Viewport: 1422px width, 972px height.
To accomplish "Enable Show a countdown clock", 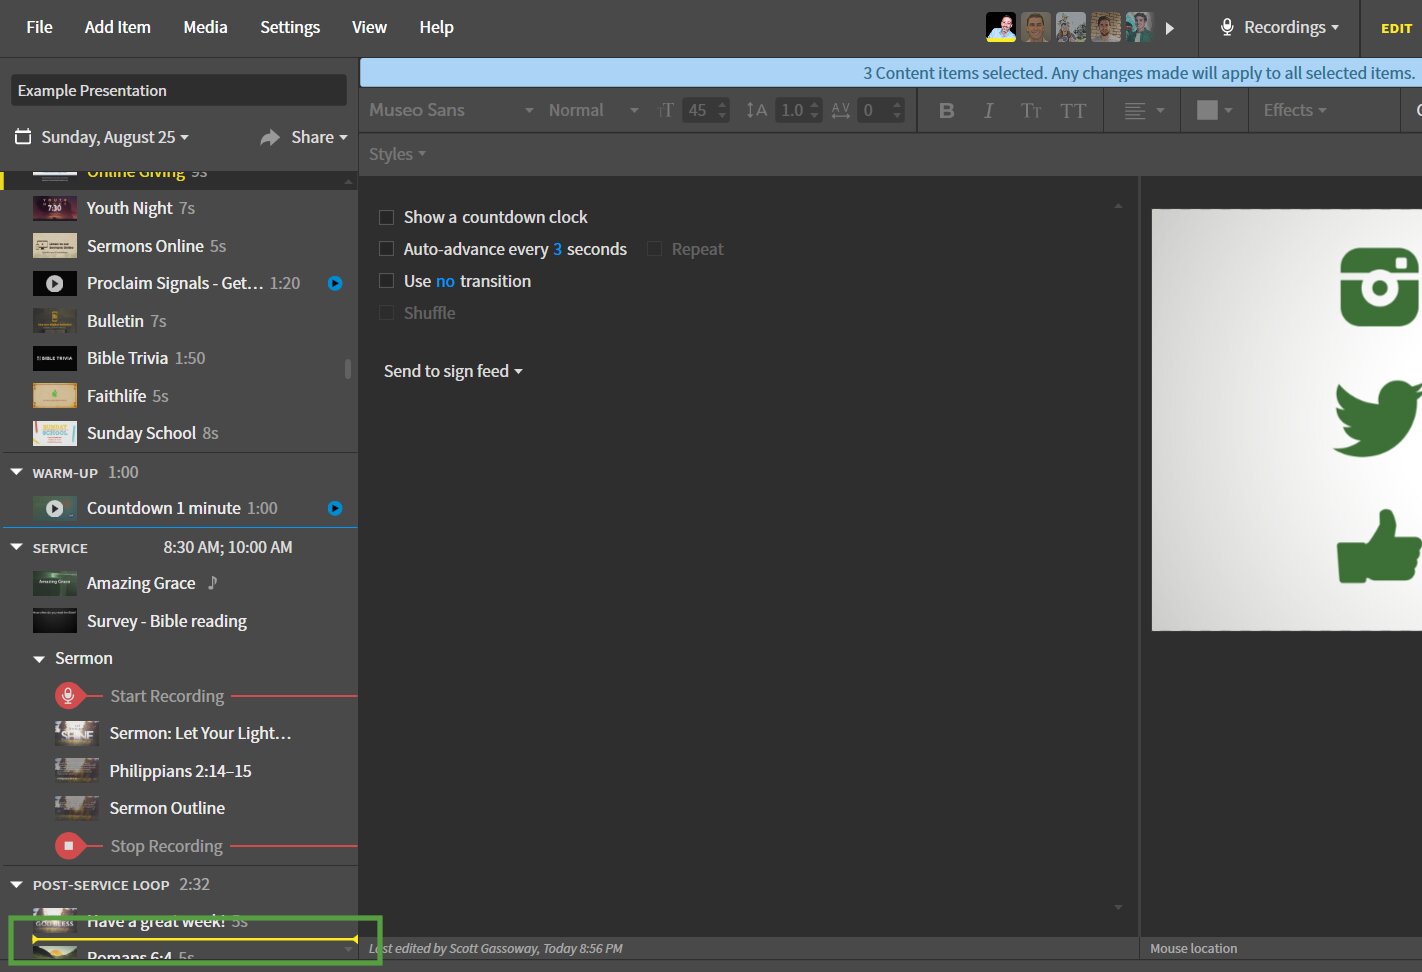I will tap(386, 217).
